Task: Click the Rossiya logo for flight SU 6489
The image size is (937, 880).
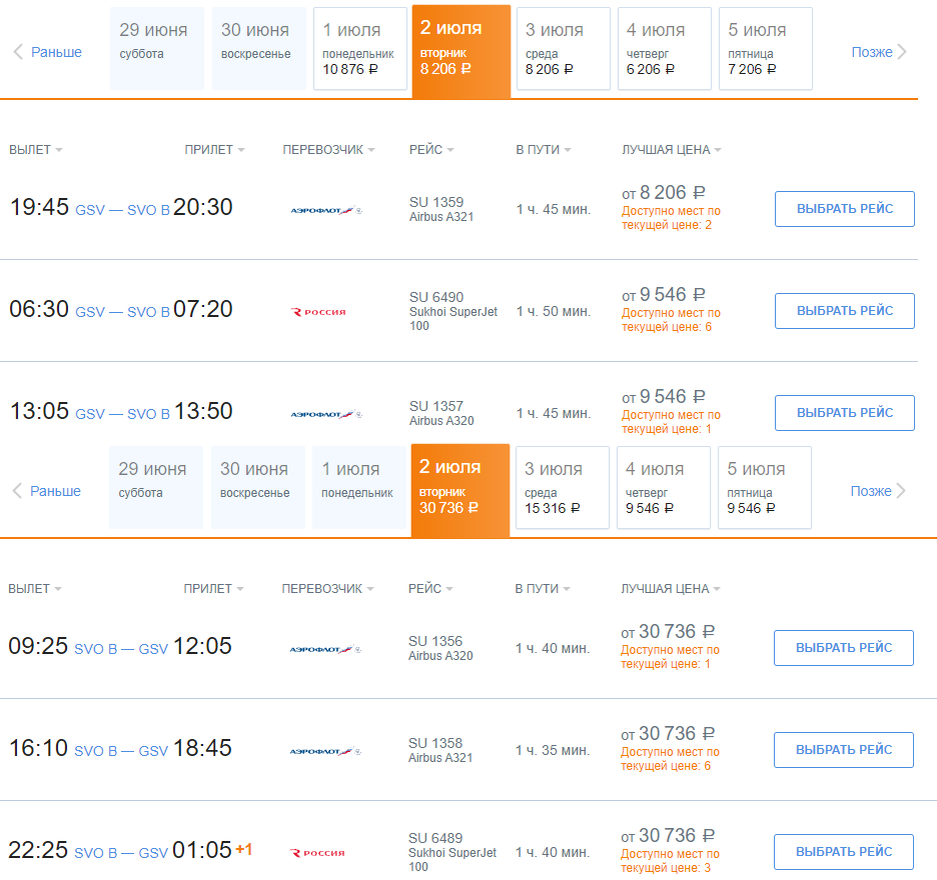Action: (317, 853)
